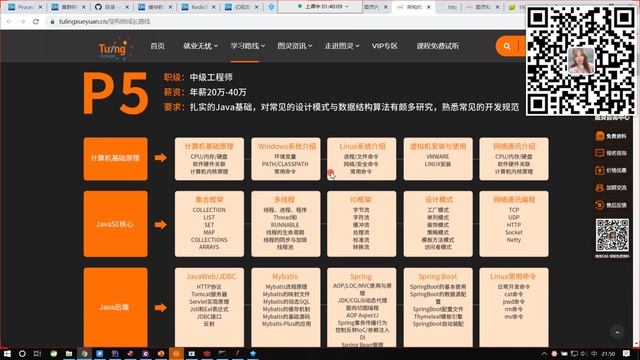The width and height of the screenshot is (640, 360).
Task: Open the Spring Boot card
Action: click(438, 307)
